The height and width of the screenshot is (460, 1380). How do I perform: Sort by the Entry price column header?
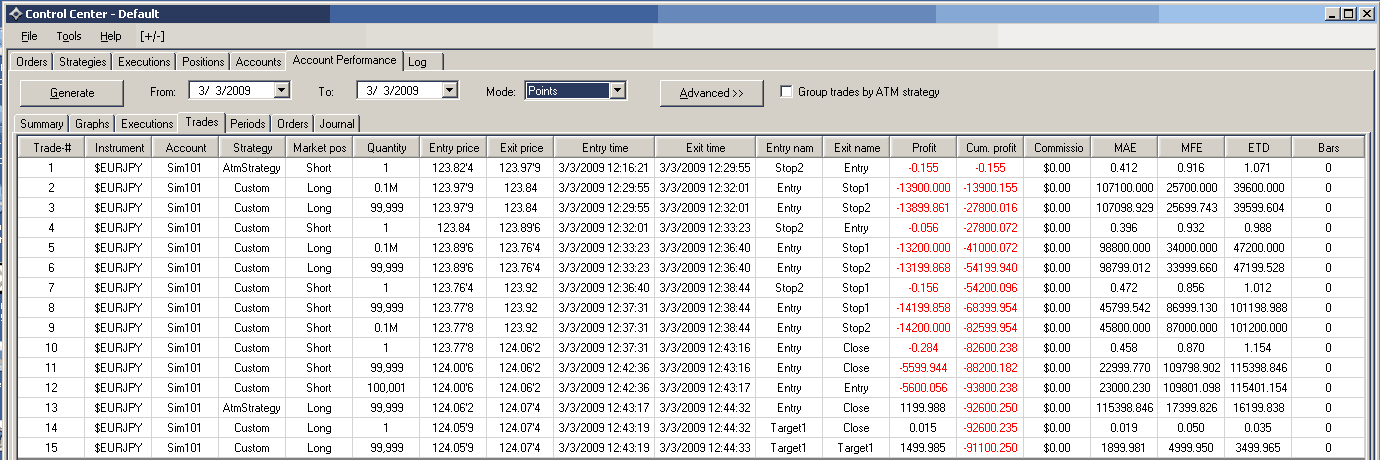tap(453, 148)
